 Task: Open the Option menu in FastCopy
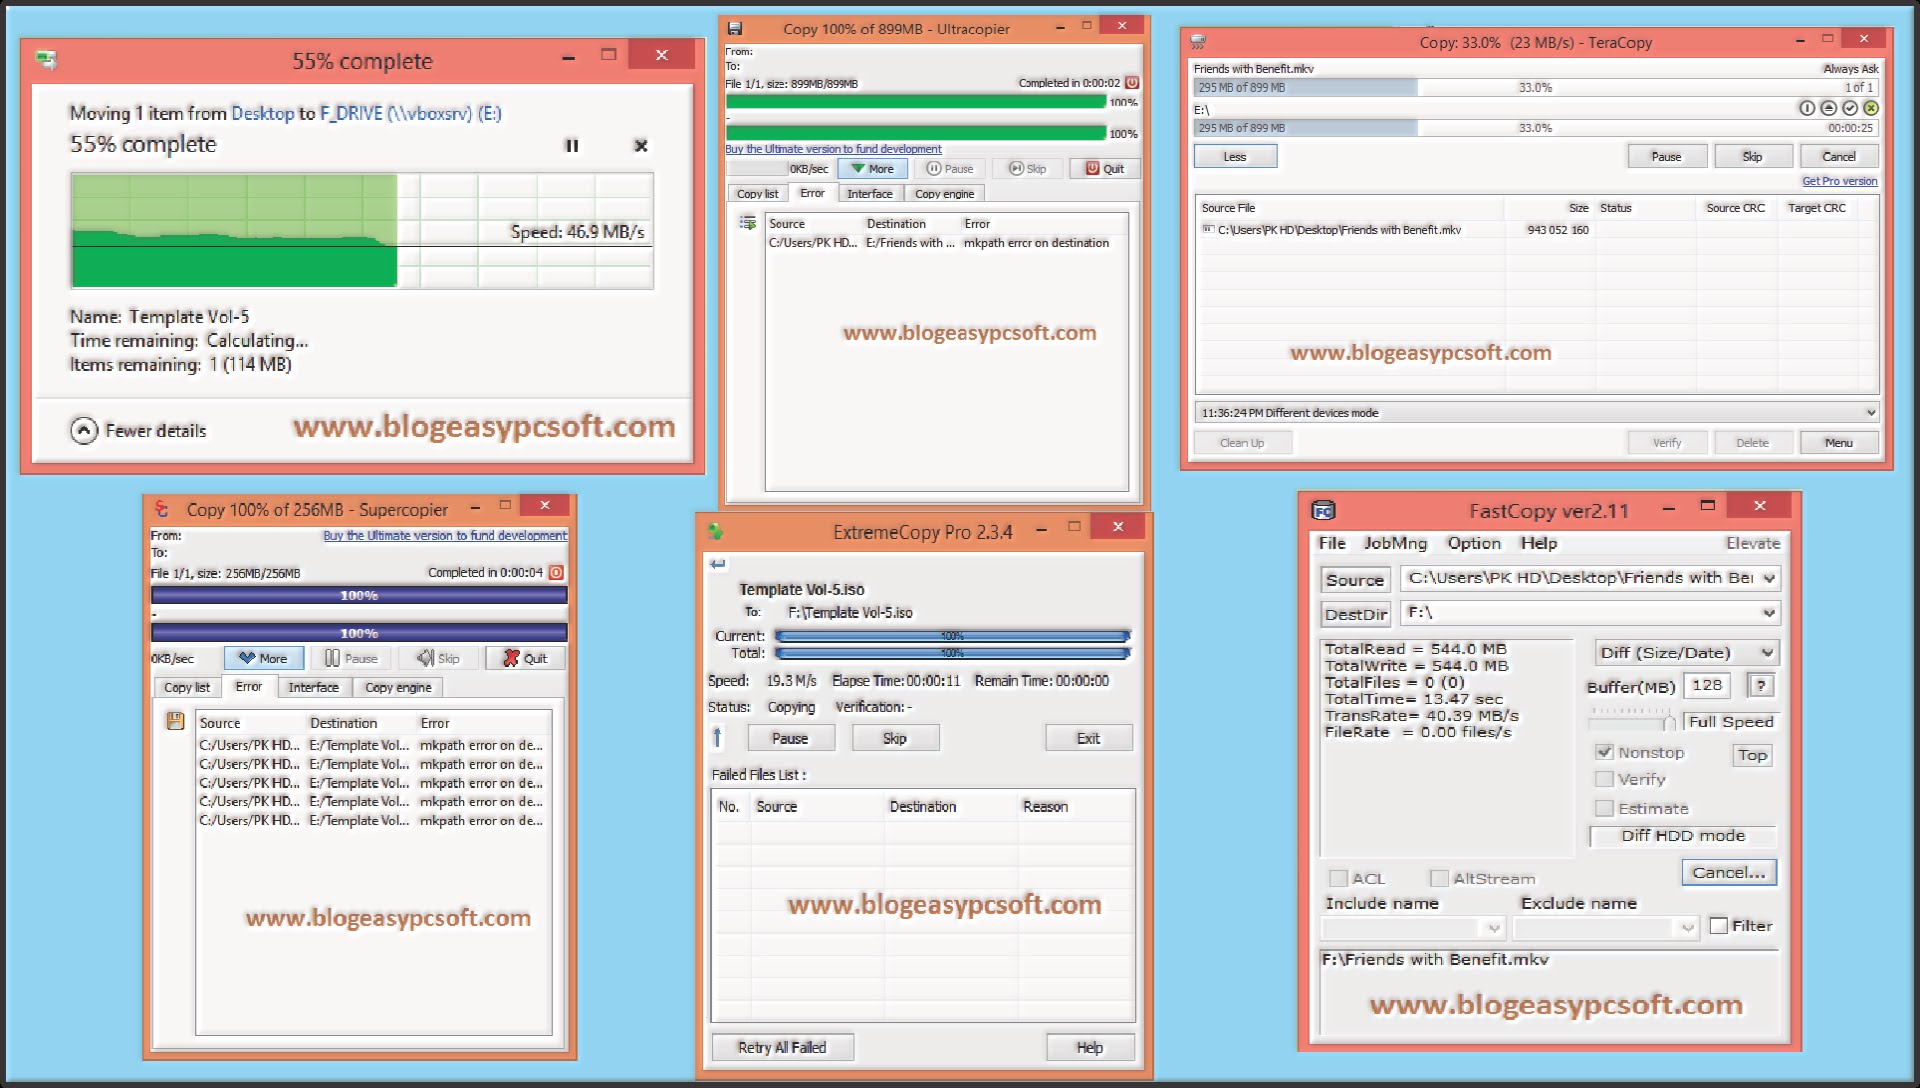(1474, 543)
